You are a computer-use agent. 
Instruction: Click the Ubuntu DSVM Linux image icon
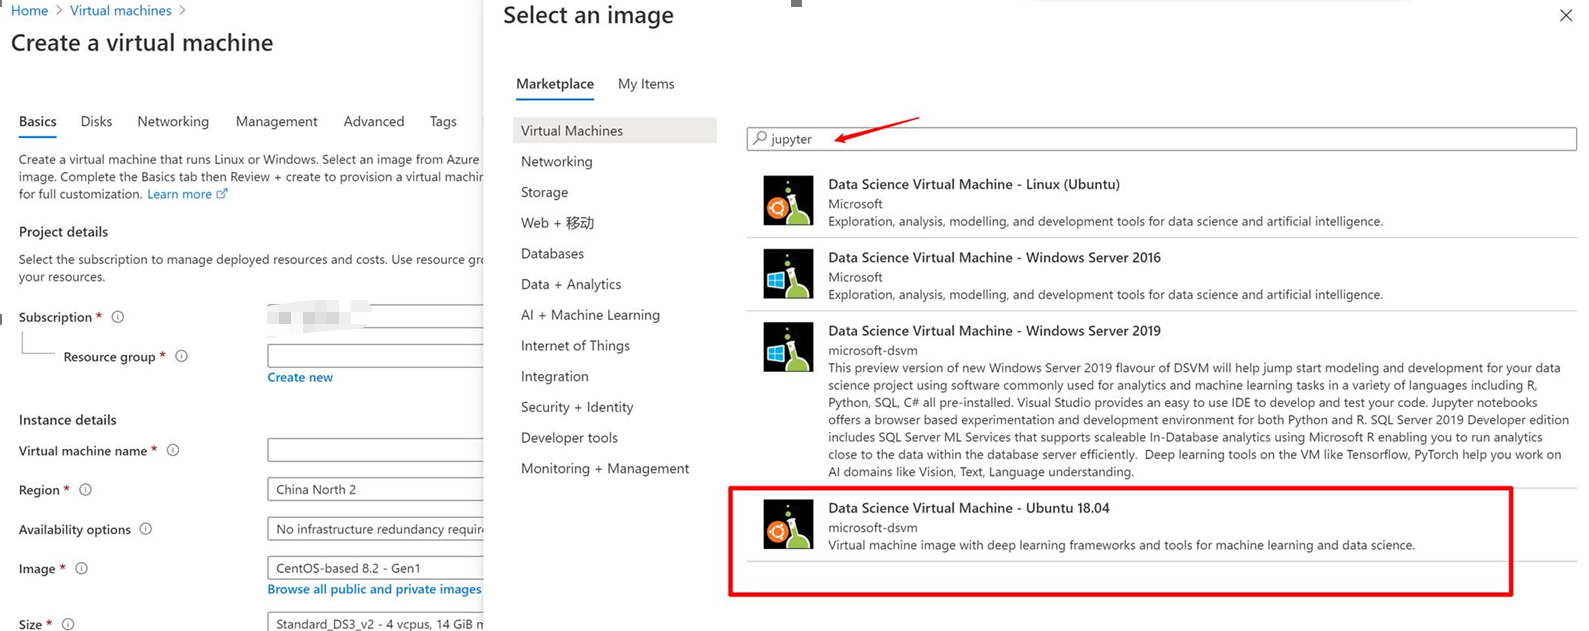[788, 201]
